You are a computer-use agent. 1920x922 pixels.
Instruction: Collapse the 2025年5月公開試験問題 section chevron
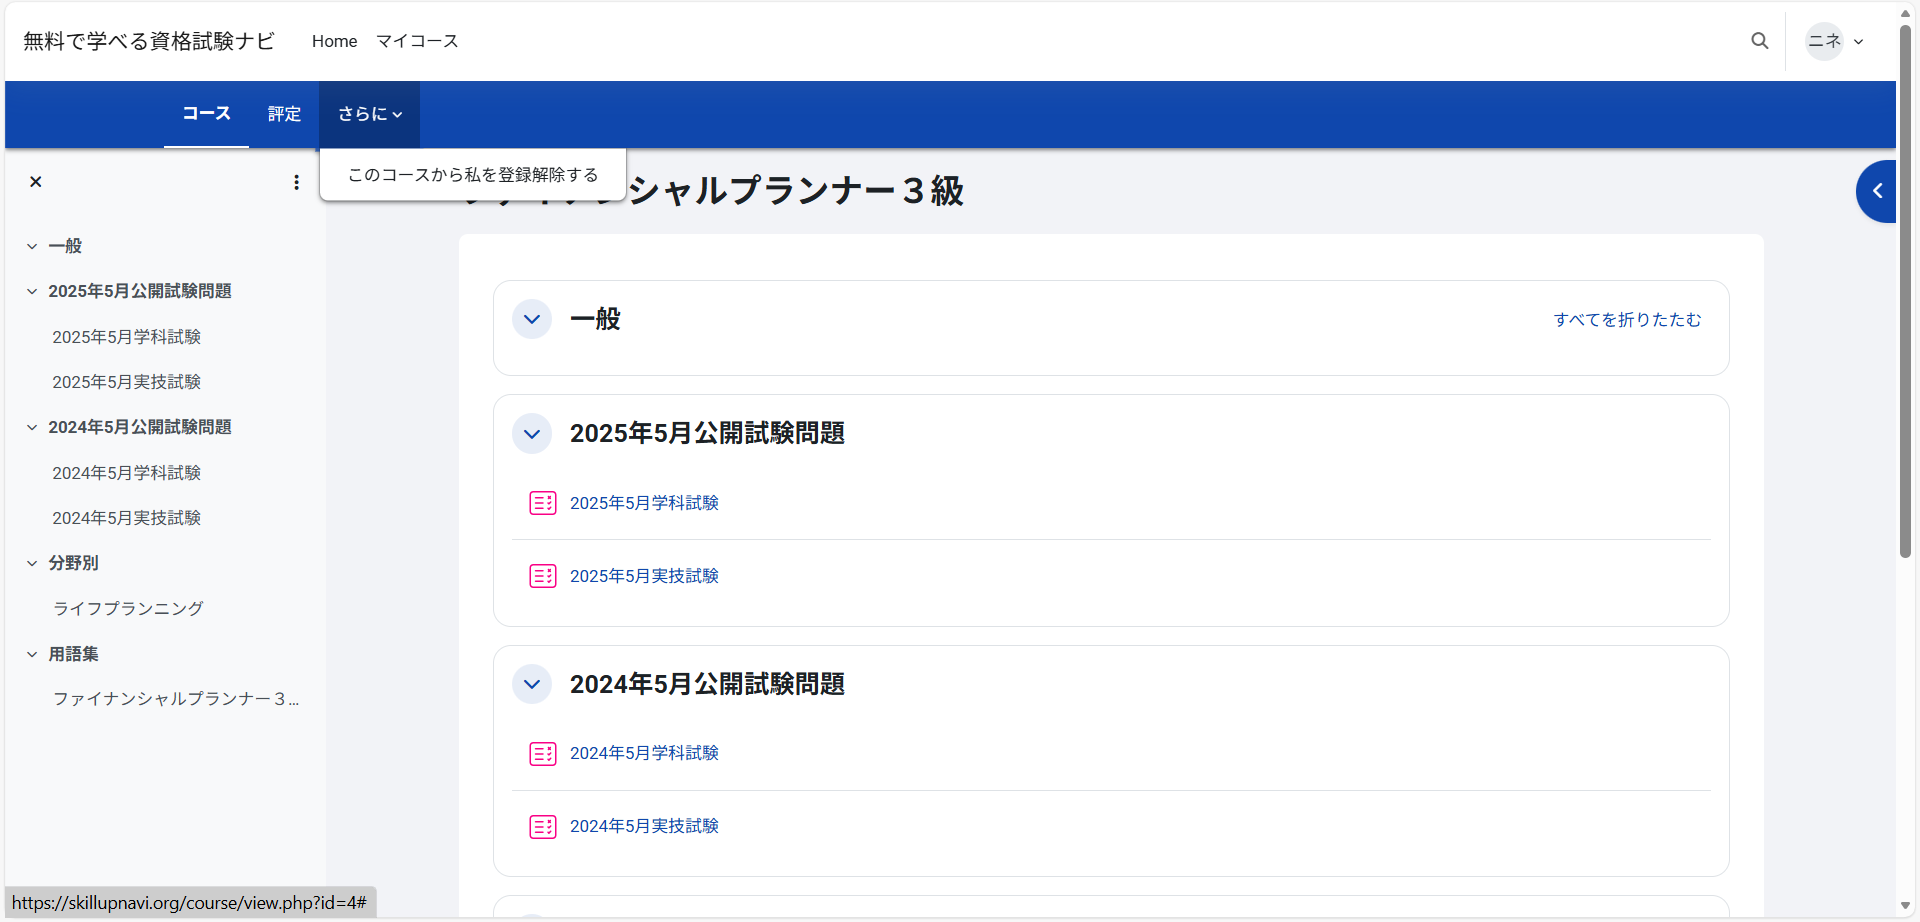pos(532,434)
